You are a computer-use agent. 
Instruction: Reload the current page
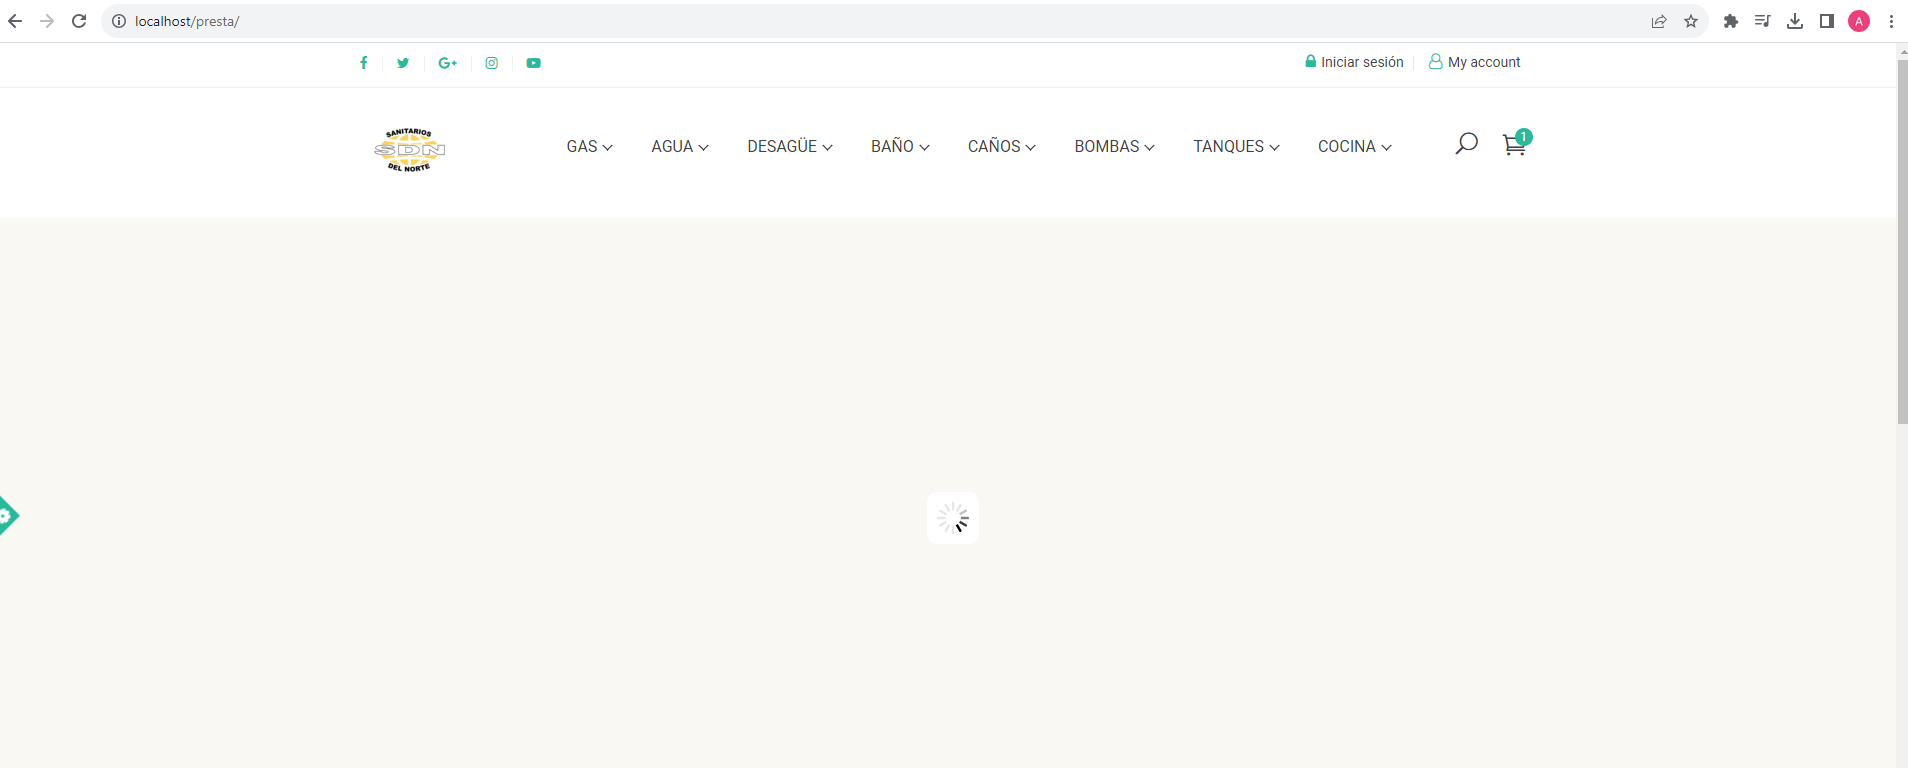[x=79, y=21]
